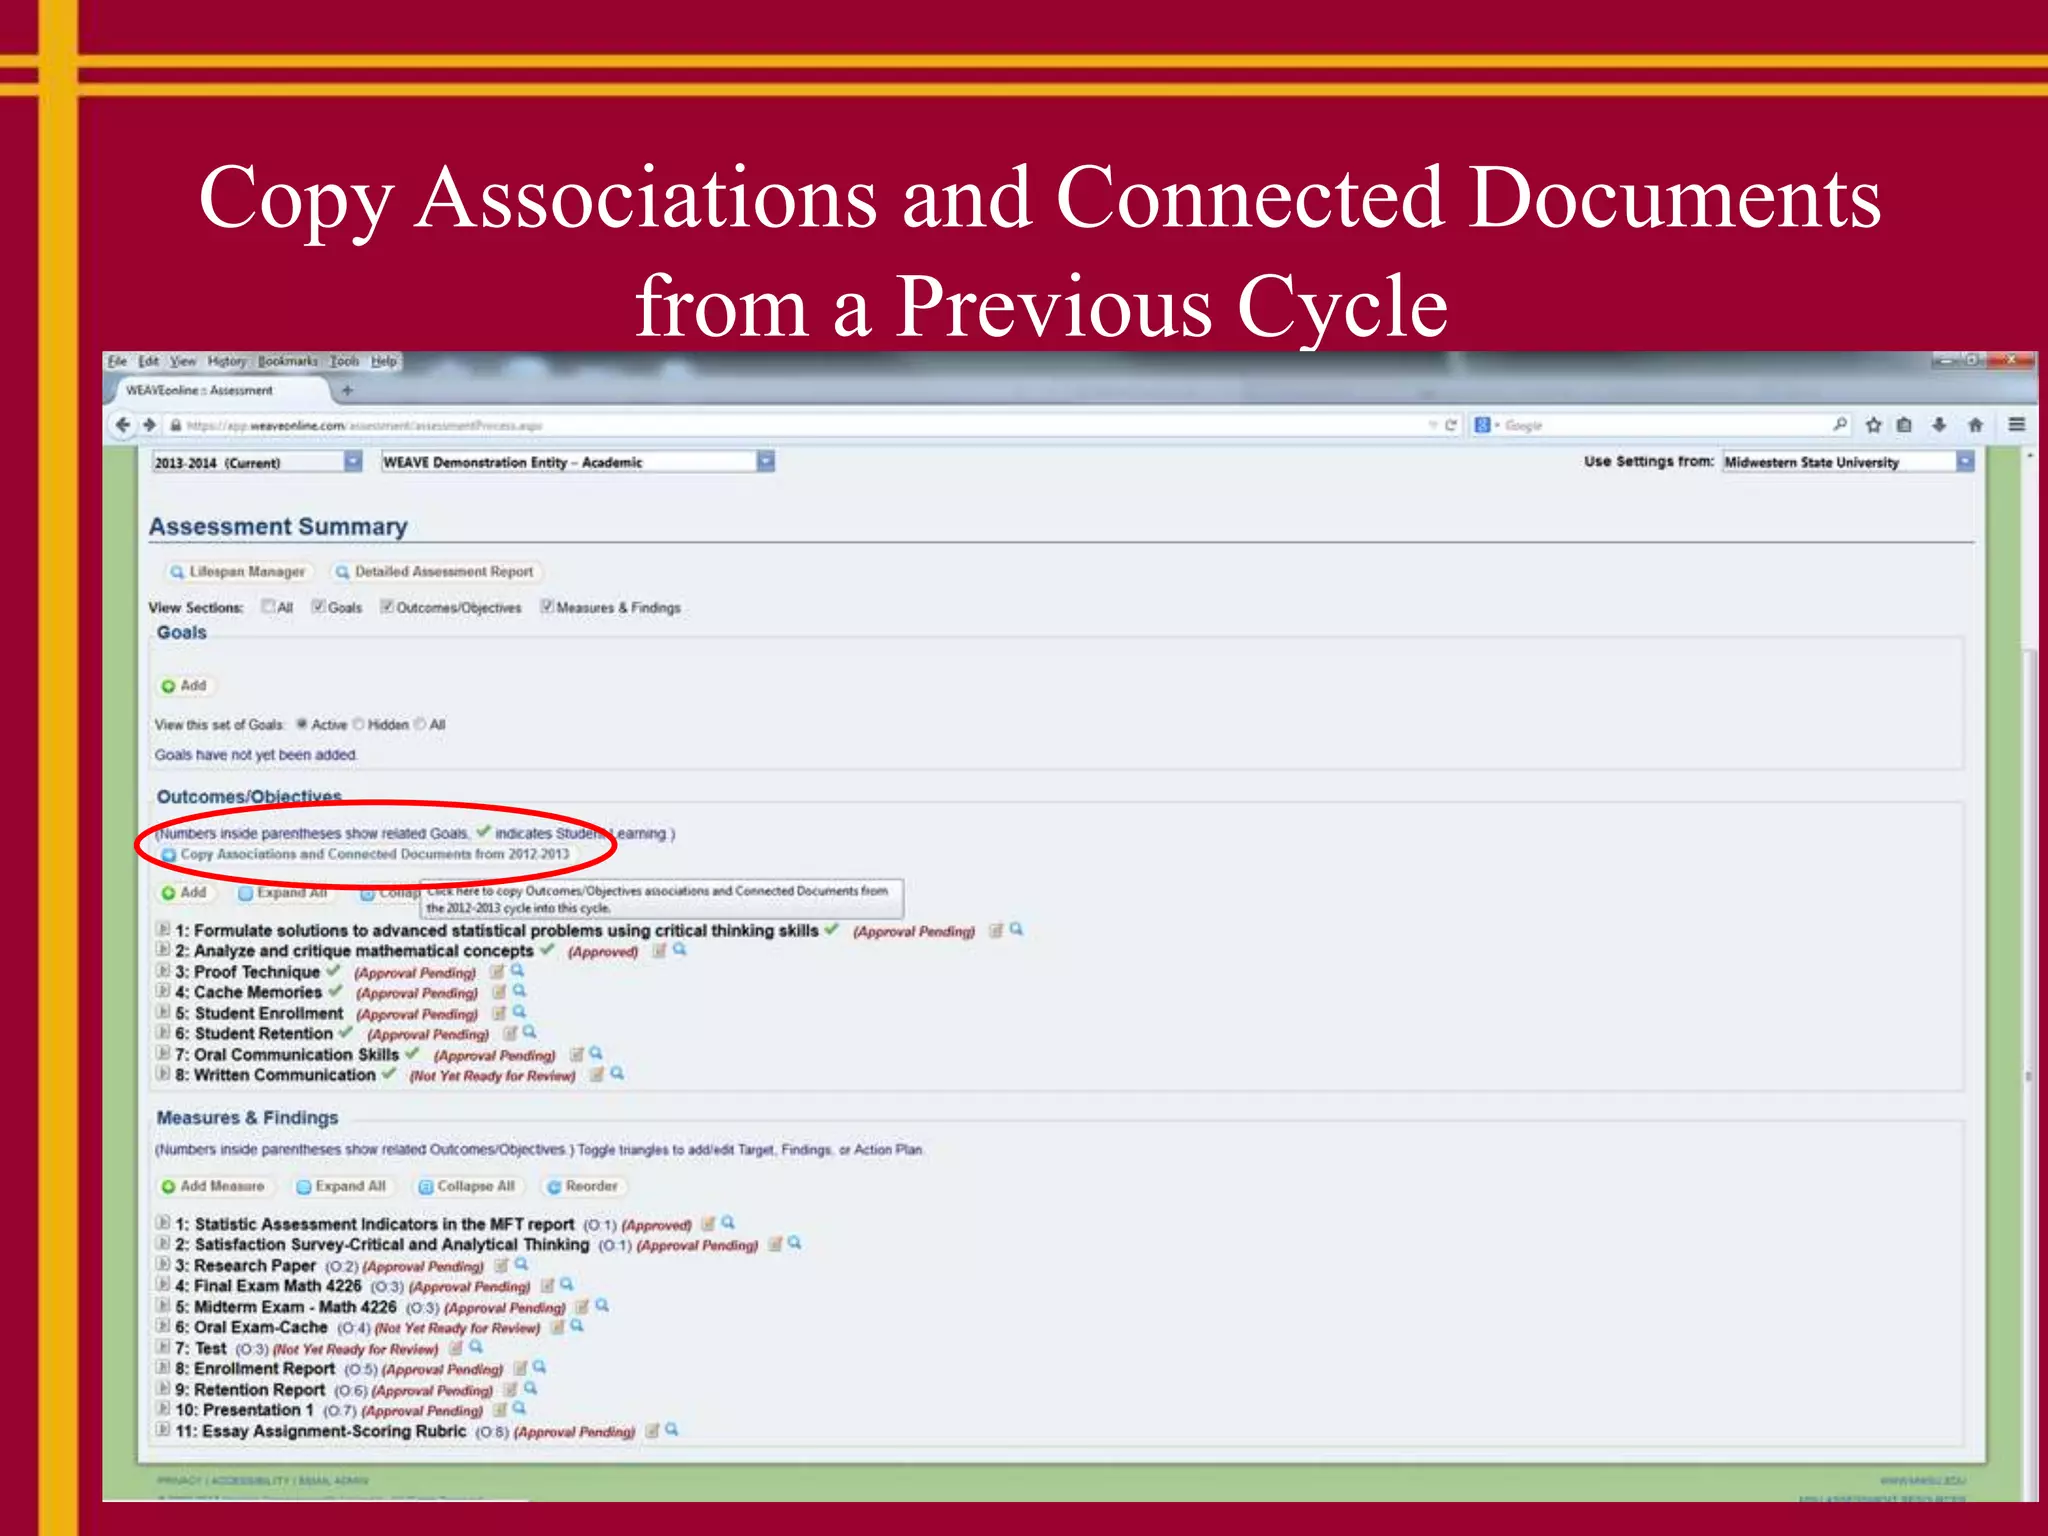Click Add under Goals

[184, 686]
